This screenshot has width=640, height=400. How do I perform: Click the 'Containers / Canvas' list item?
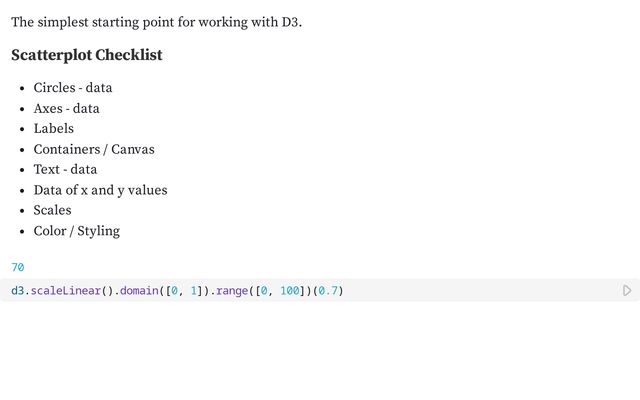click(x=94, y=149)
